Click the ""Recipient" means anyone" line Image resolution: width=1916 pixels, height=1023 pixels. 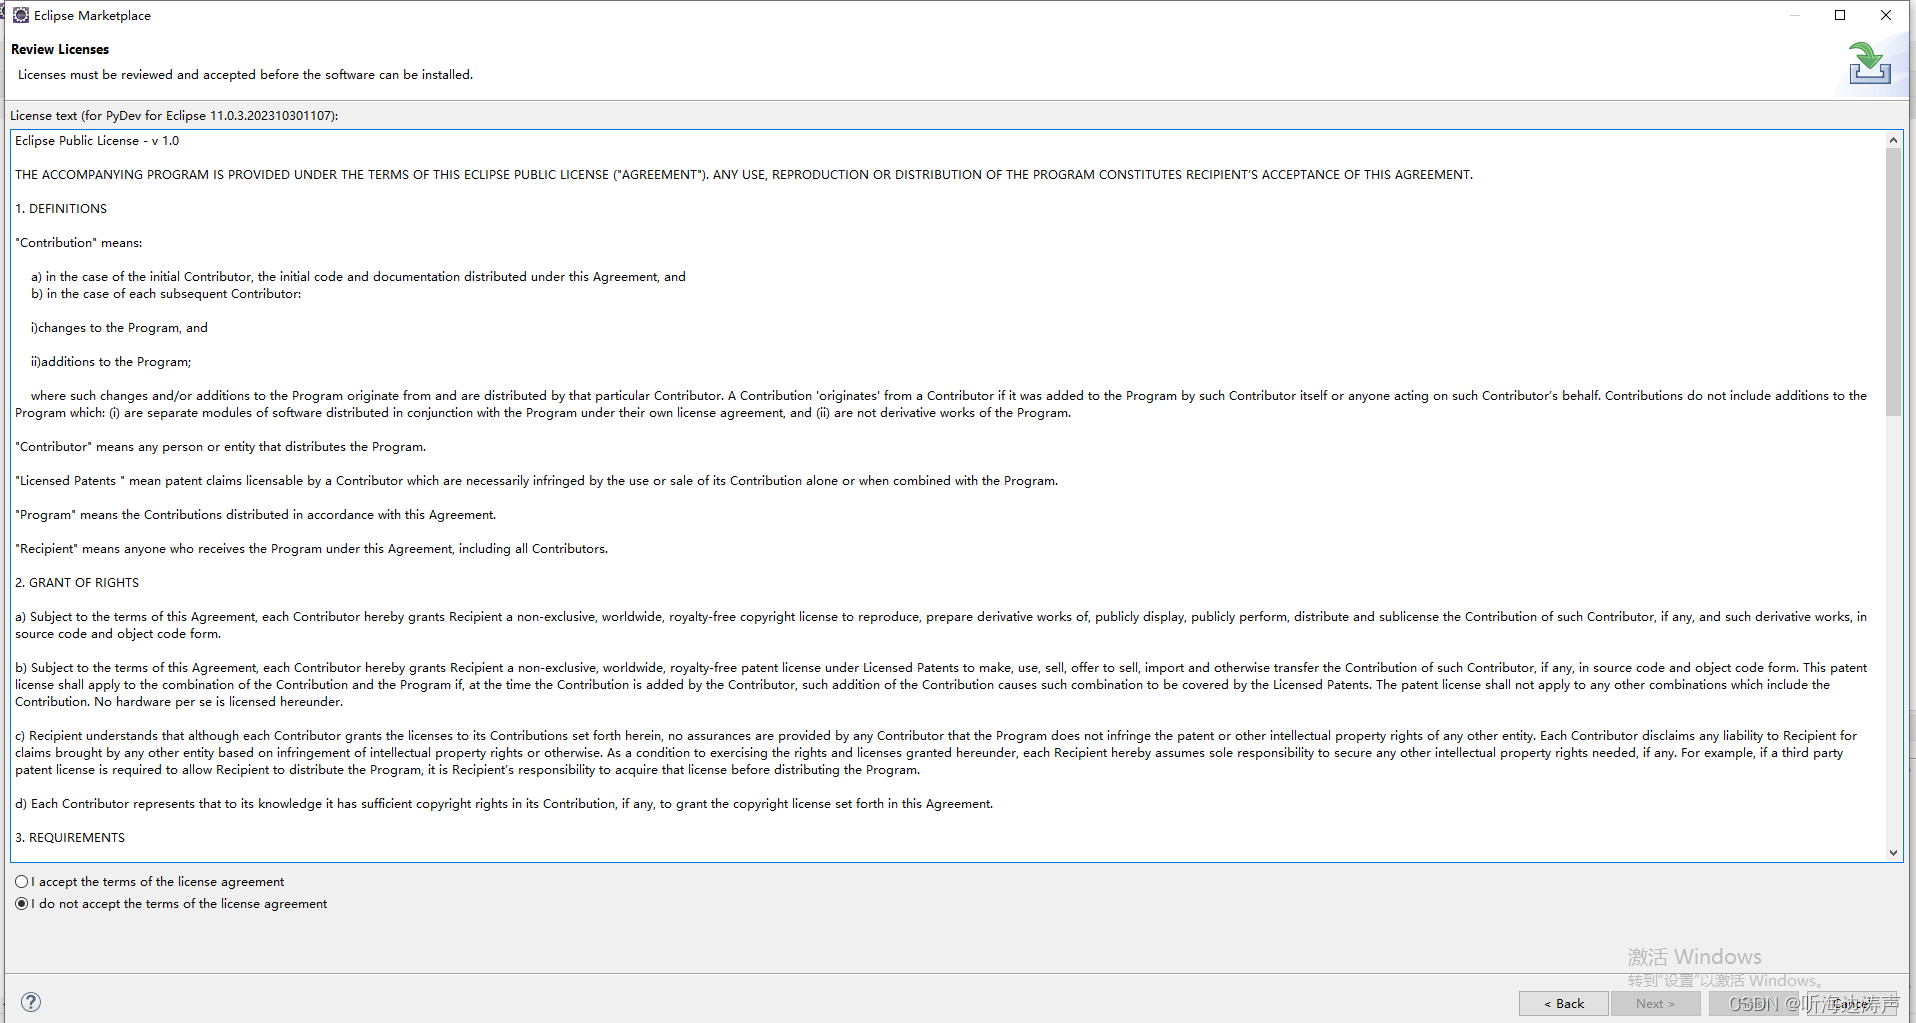click(x=311, y=549)
